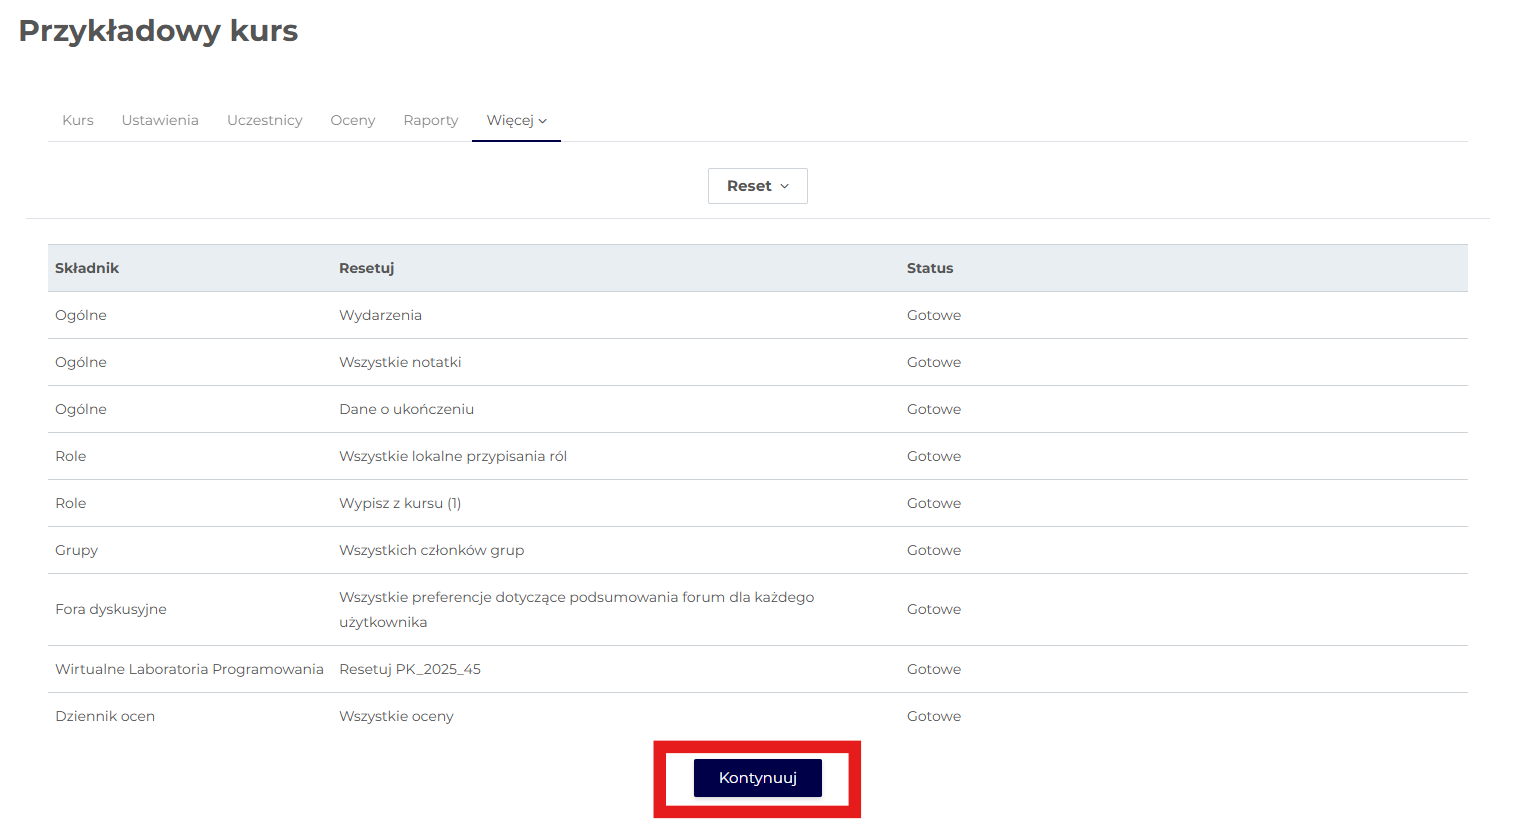Select the Wszystkie notatki cell
1520x828 pixels.
click(x=400, y=362)
